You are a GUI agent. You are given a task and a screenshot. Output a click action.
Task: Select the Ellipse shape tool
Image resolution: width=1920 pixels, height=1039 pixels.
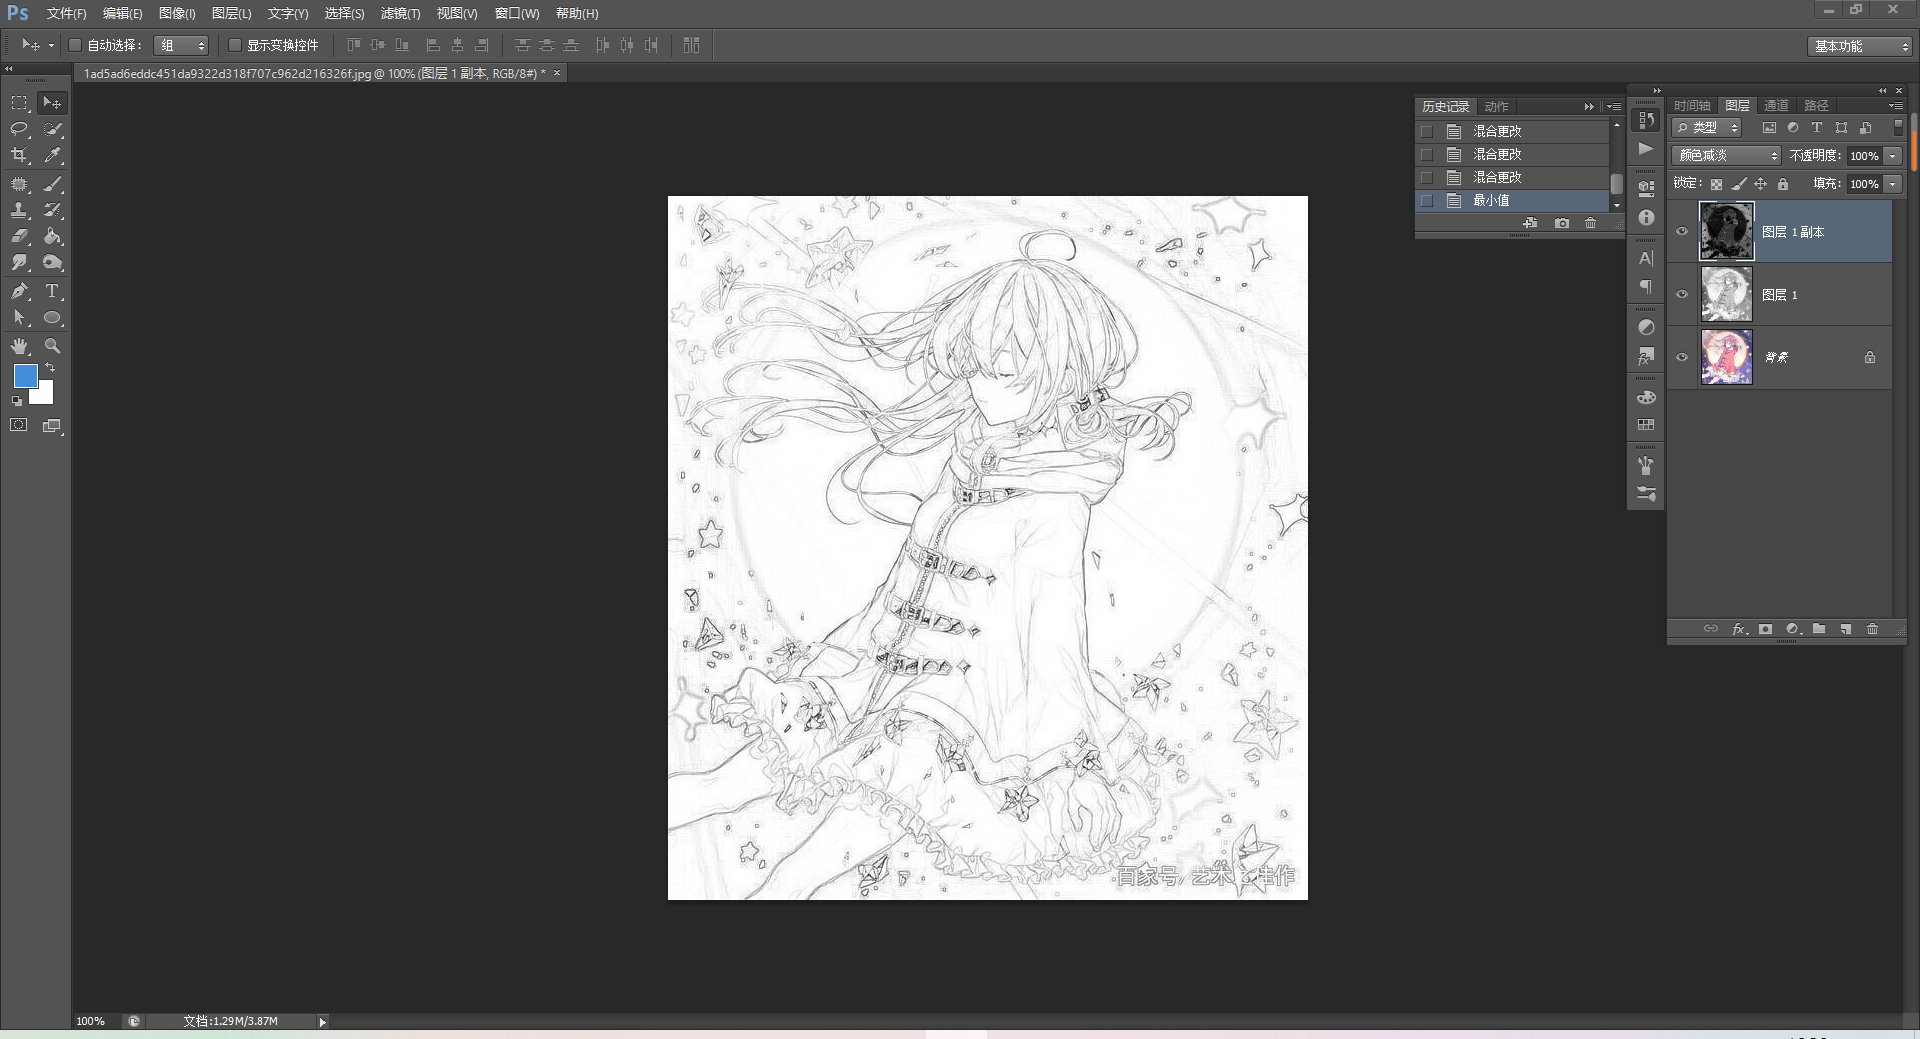pyautogui.click(x=53, y=318)
